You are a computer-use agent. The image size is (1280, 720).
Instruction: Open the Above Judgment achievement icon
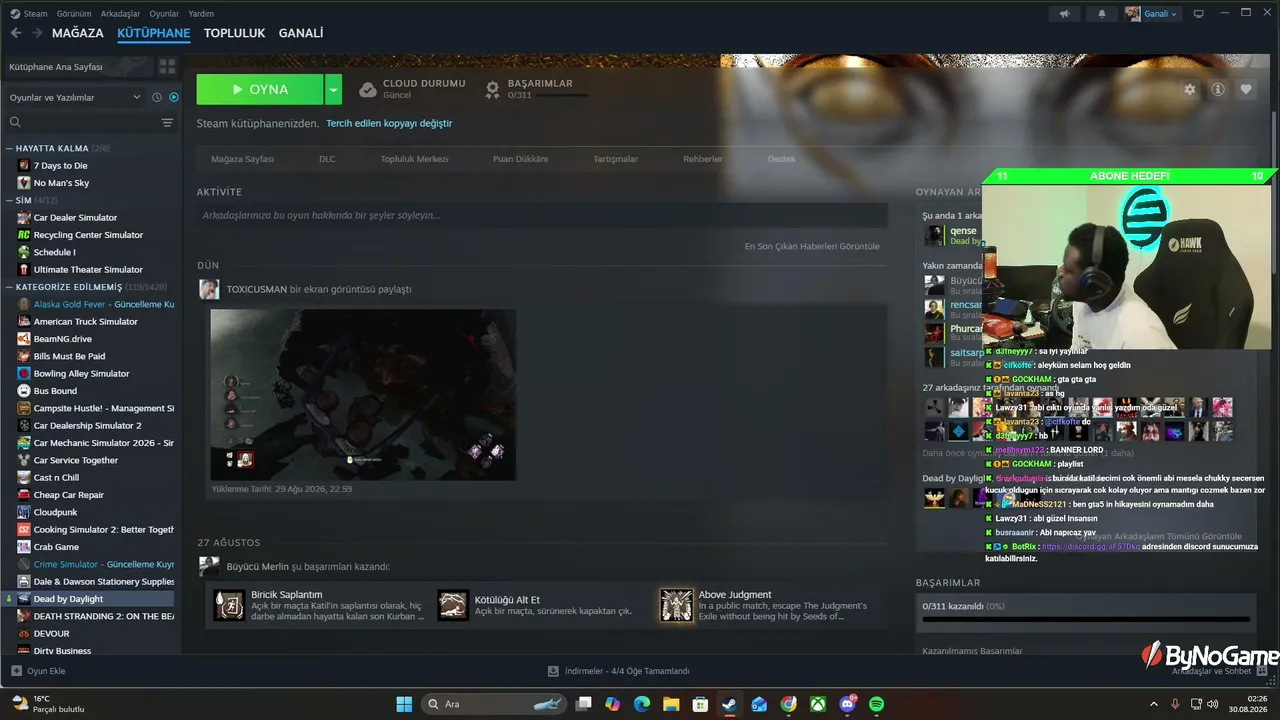[x=677, y=605]
